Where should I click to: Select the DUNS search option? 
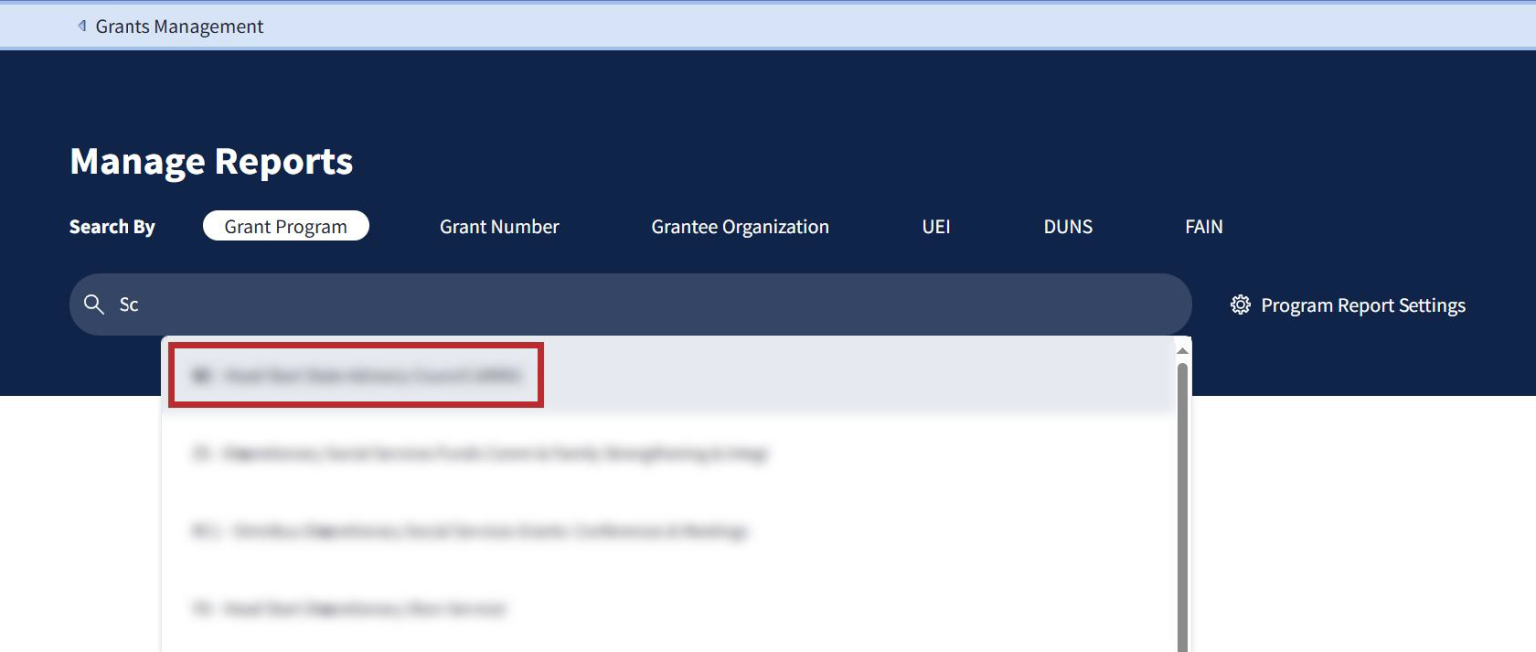point(1068,227)
